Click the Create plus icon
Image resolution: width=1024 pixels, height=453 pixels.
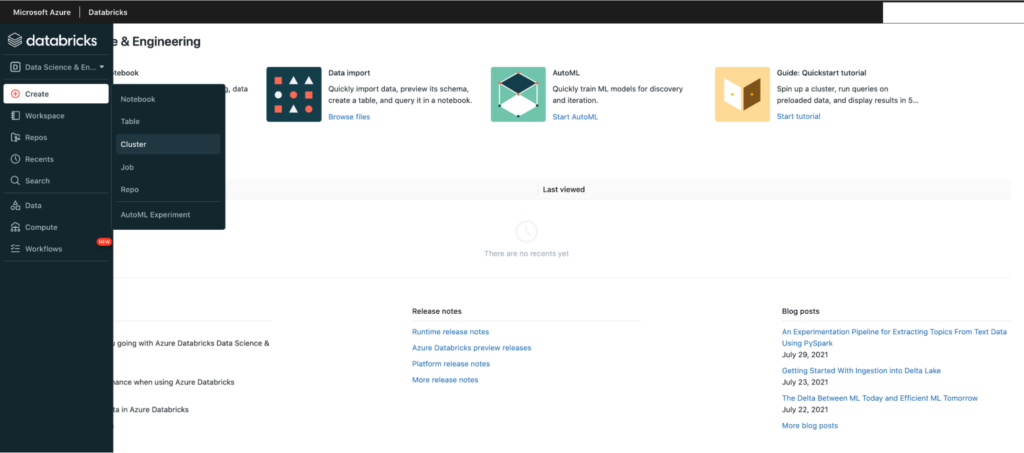click(x=15, y=94)
